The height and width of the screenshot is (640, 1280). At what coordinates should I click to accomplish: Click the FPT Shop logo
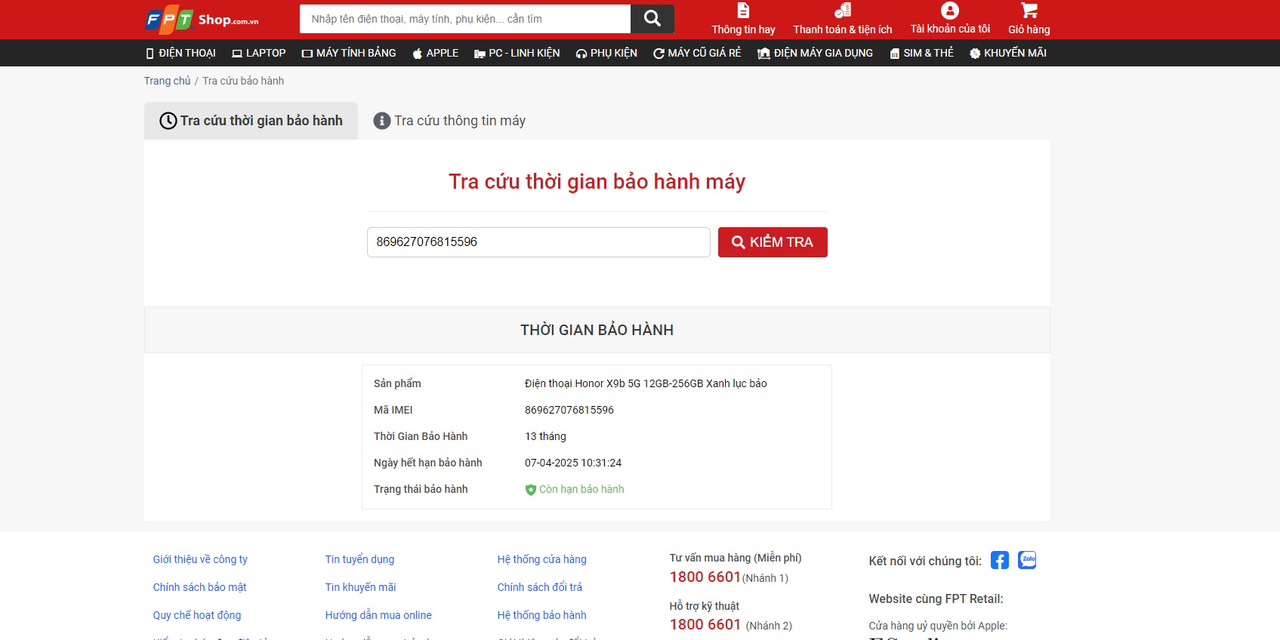tap(202, 19)
